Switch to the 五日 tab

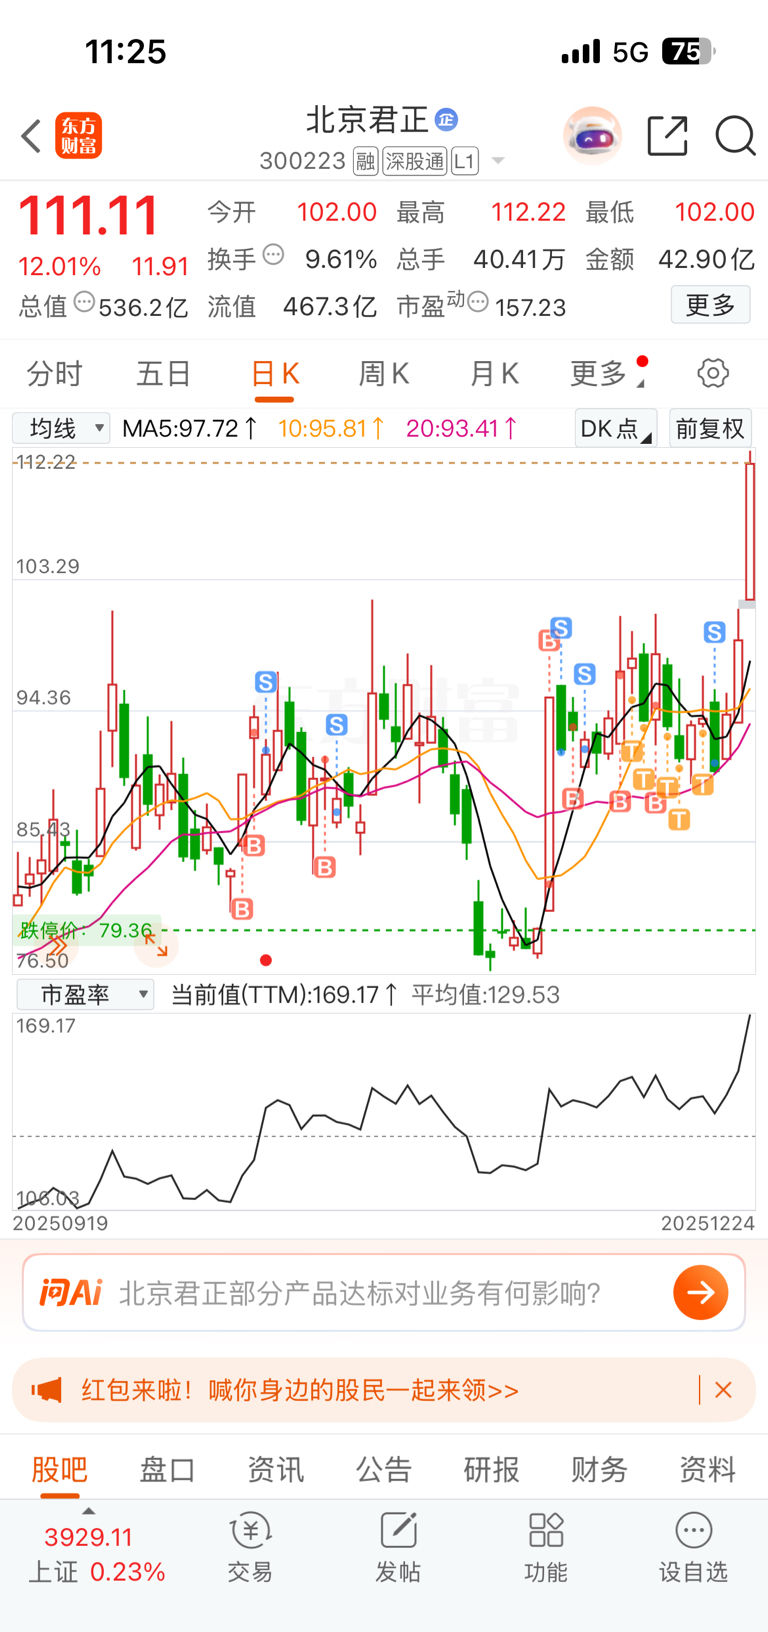click(x=164, y=374)
